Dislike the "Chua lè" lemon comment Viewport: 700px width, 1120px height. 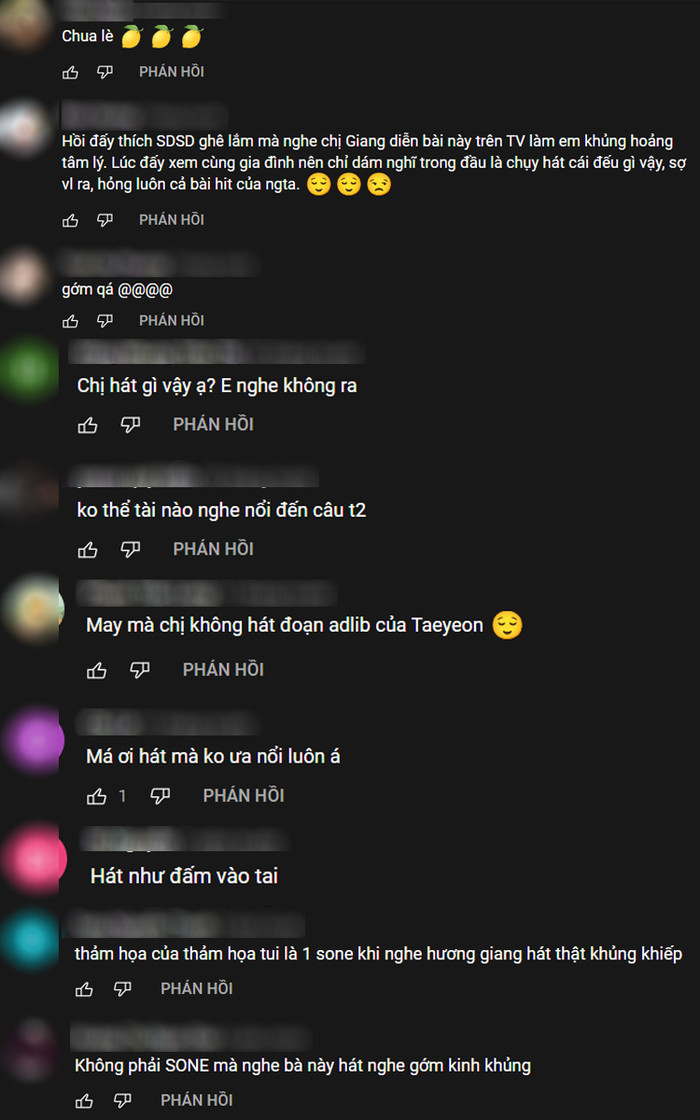tap(105, 72)
